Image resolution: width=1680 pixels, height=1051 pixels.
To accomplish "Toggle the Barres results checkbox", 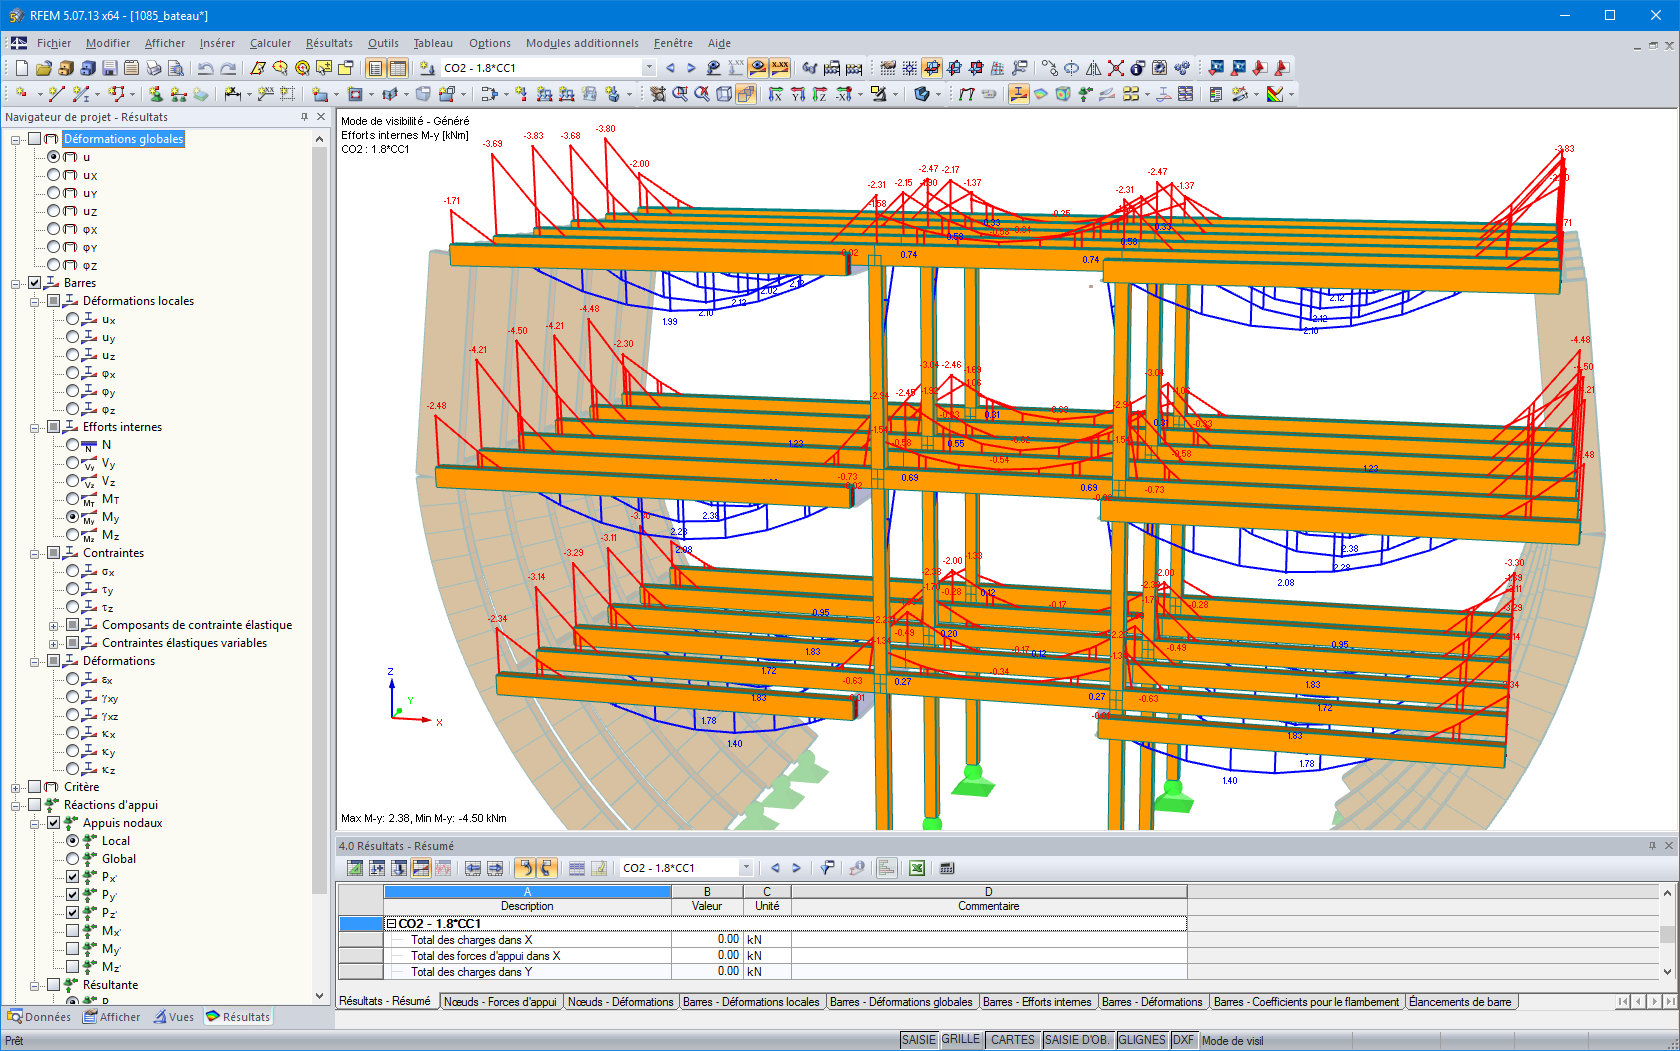I will [x=35, y=283].
